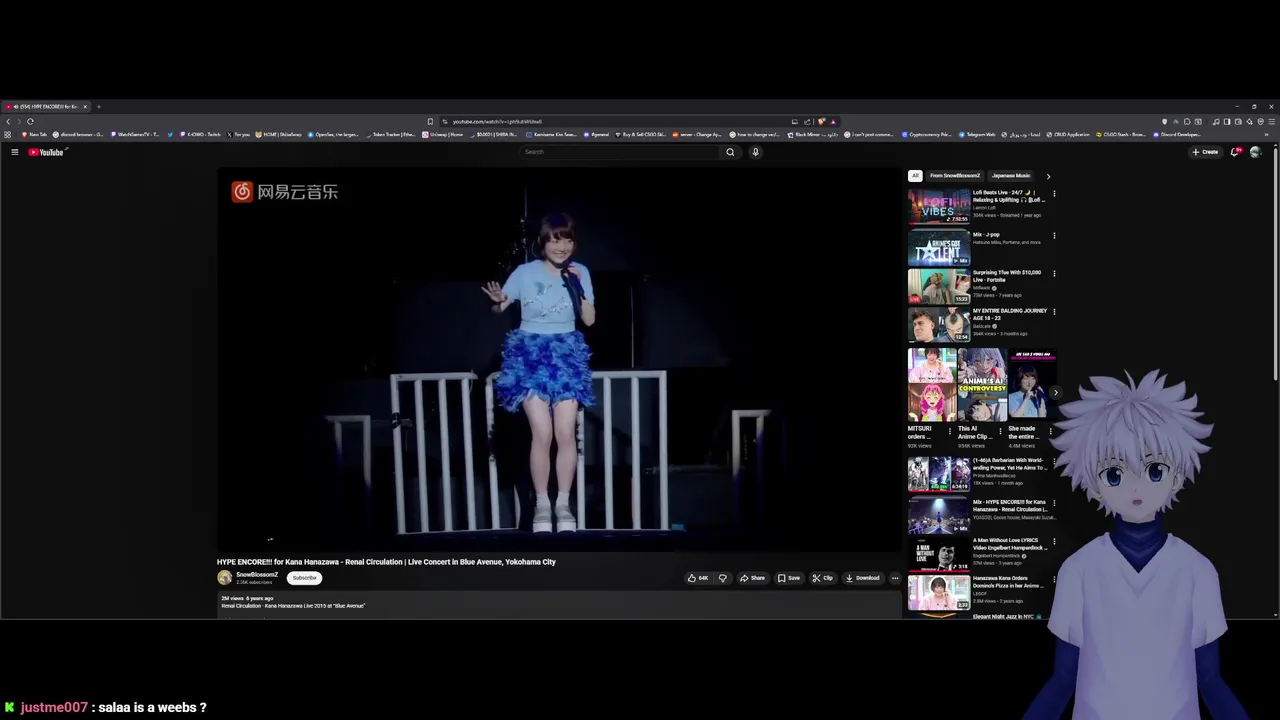
Task: Go to the YouTube home logo
Action: (x=46, y=152)
